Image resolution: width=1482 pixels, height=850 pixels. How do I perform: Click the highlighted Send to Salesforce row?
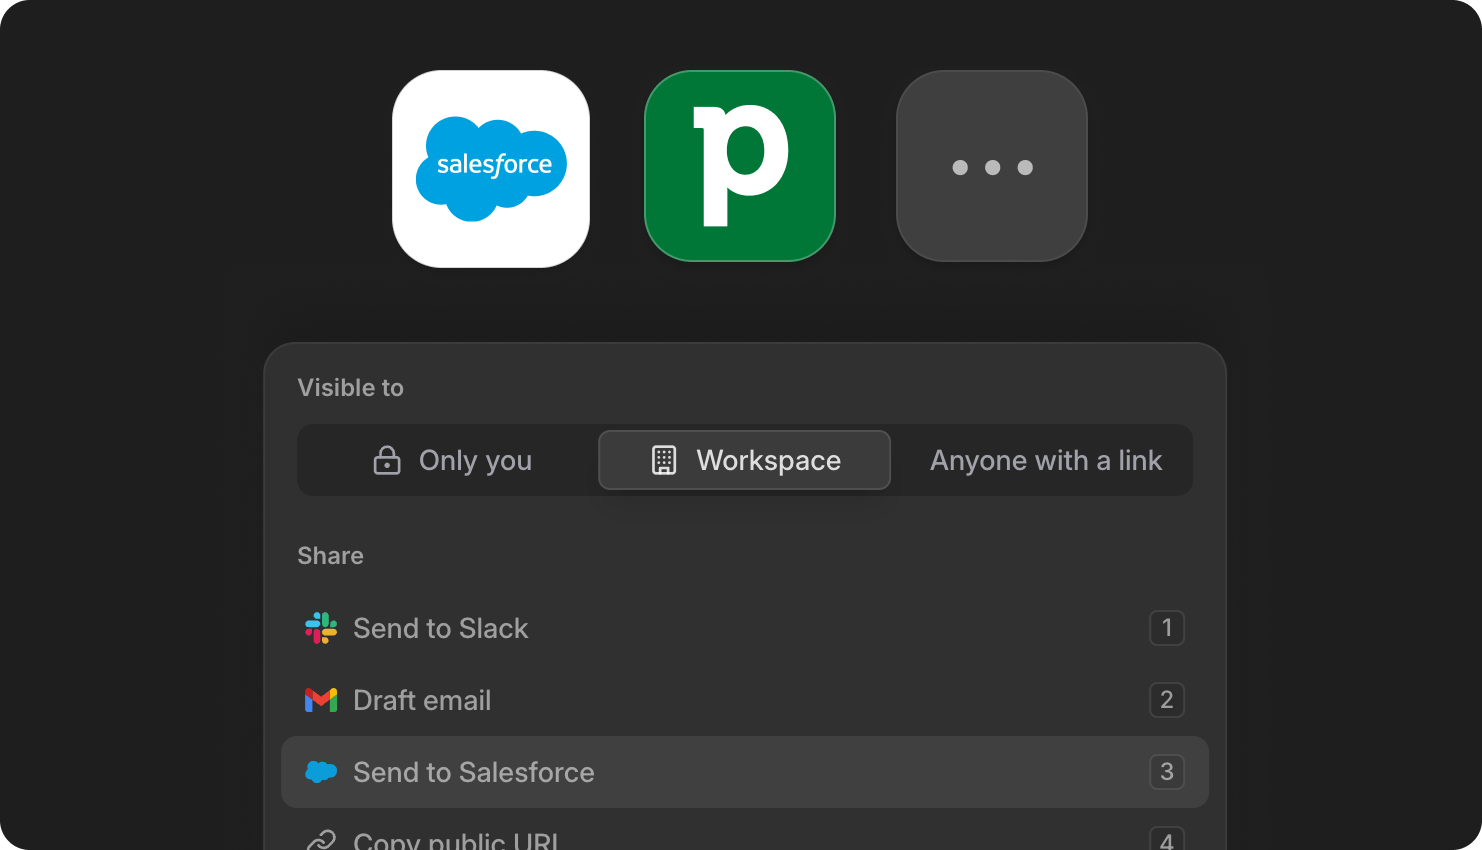point(744,772)
